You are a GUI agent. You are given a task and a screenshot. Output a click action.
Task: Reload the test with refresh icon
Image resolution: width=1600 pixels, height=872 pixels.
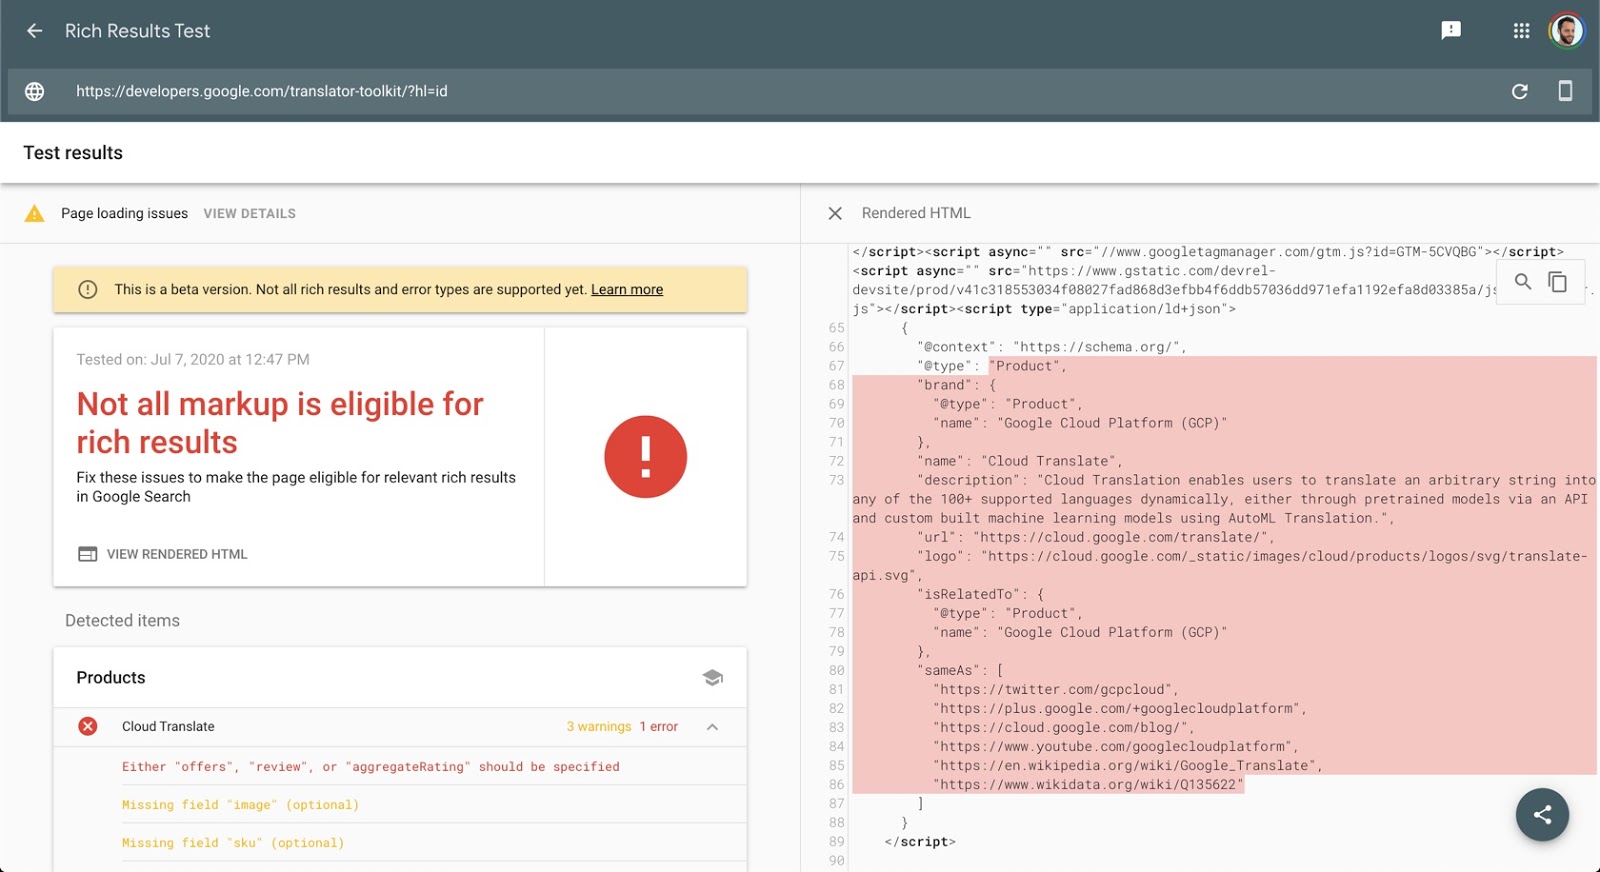pos(1519,91)
